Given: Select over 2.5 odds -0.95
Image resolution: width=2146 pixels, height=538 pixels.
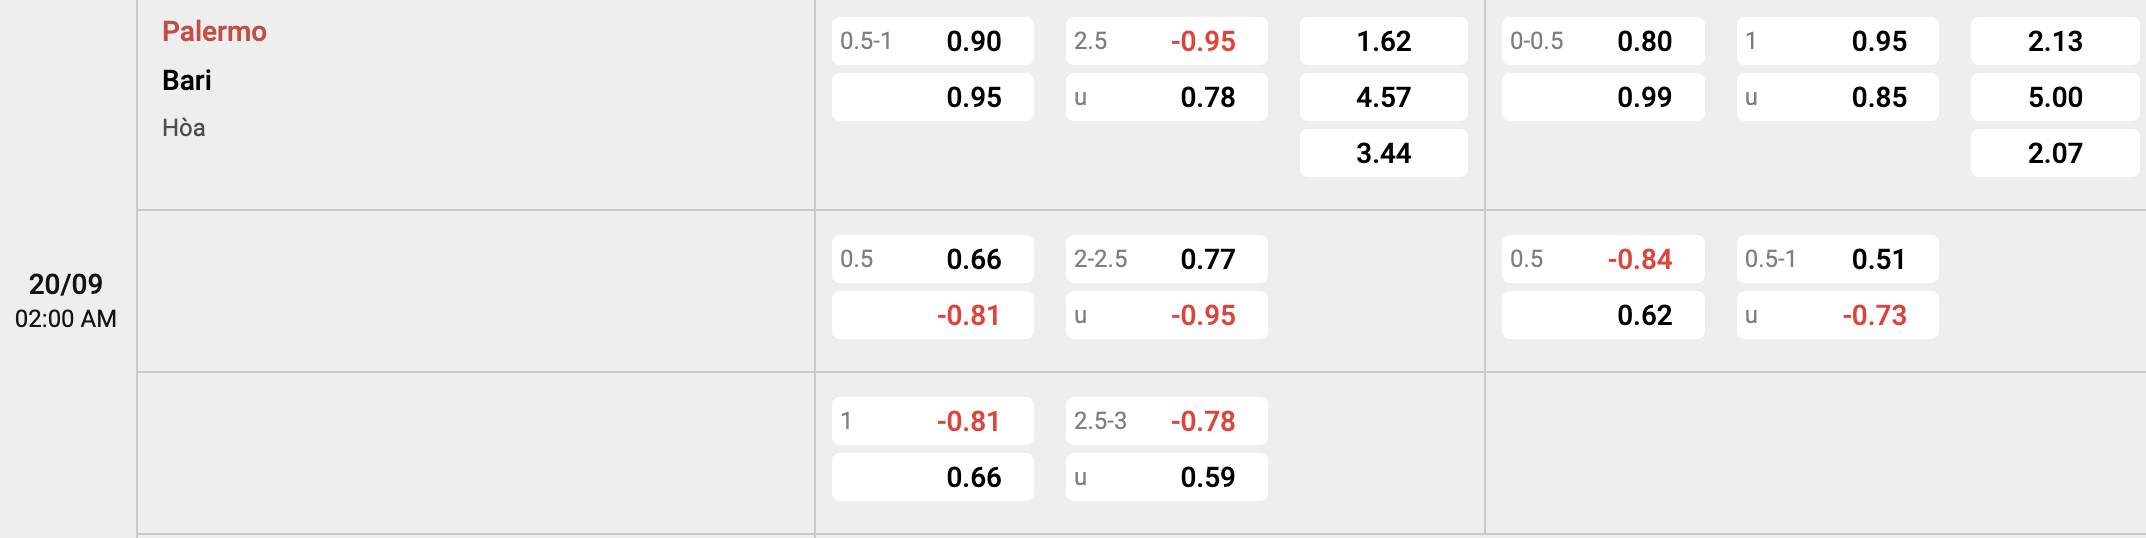Looking at the screenshot, I should click(x=1167, y=41).
